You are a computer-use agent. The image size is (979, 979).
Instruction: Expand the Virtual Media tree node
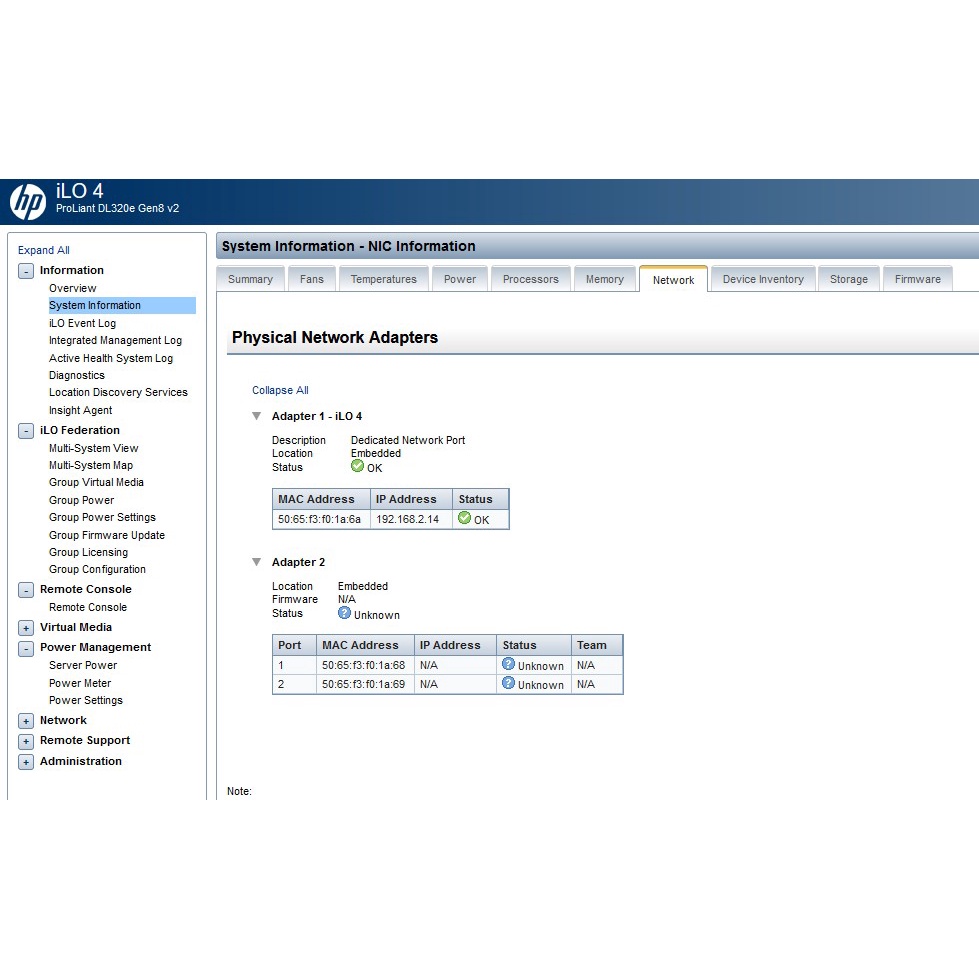click(x=26, y=628)
